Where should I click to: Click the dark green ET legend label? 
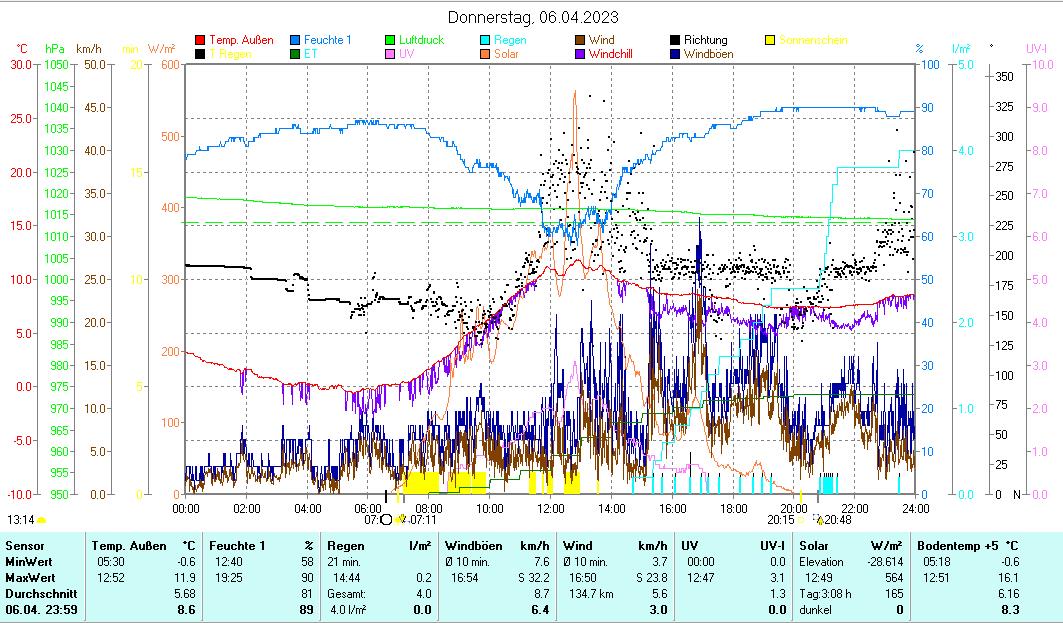[x=311, y=54]
